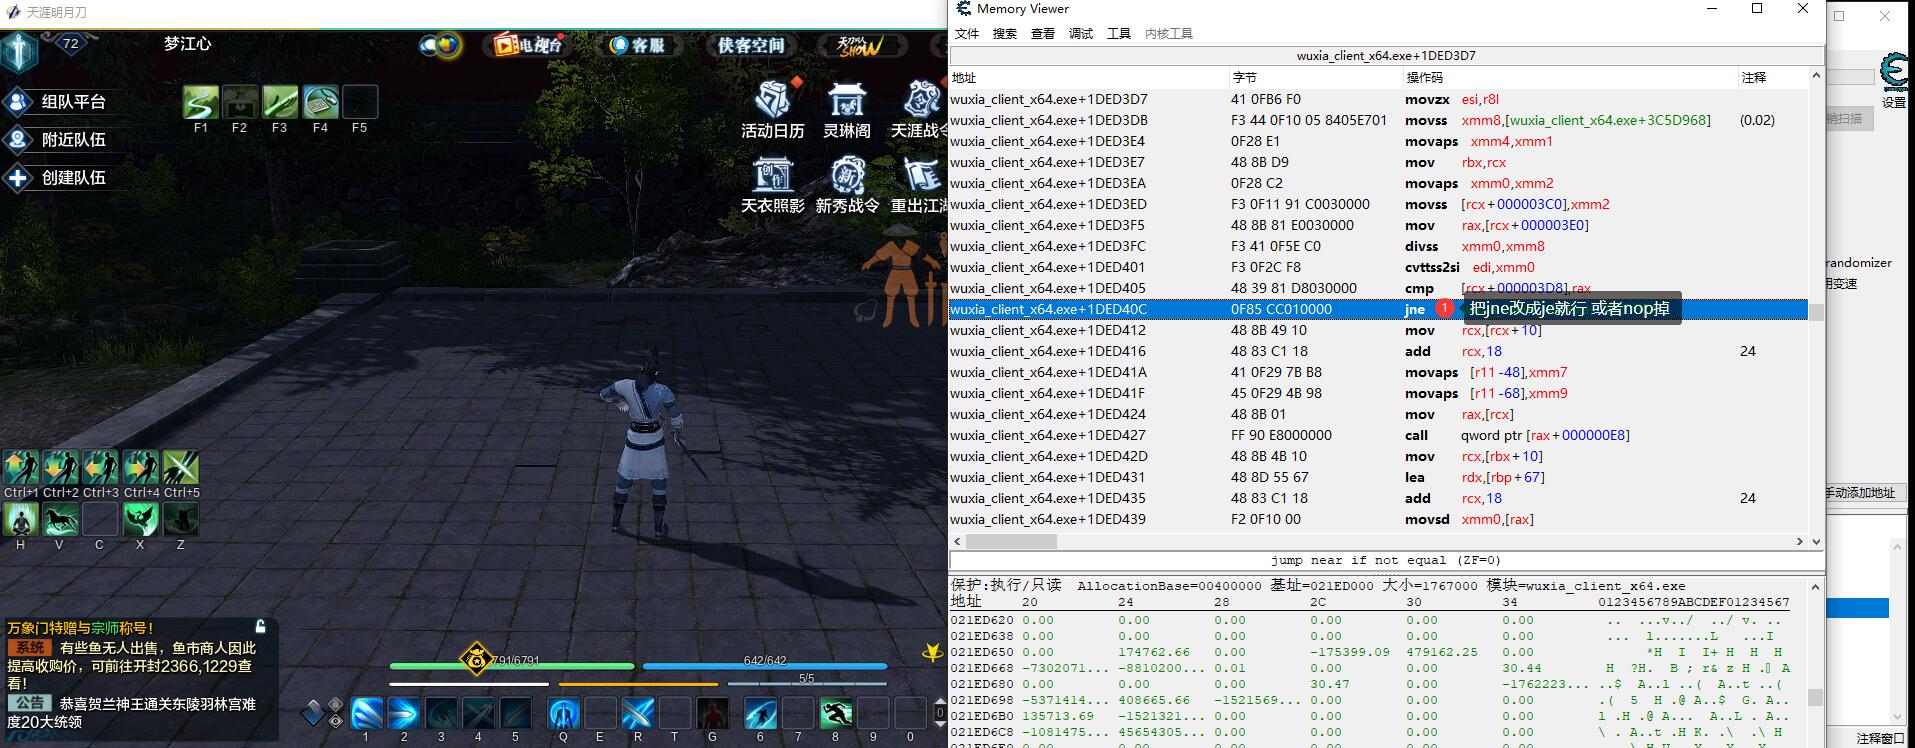Summon the mount with the V icon
The image size is (1915, 748).
61,519
